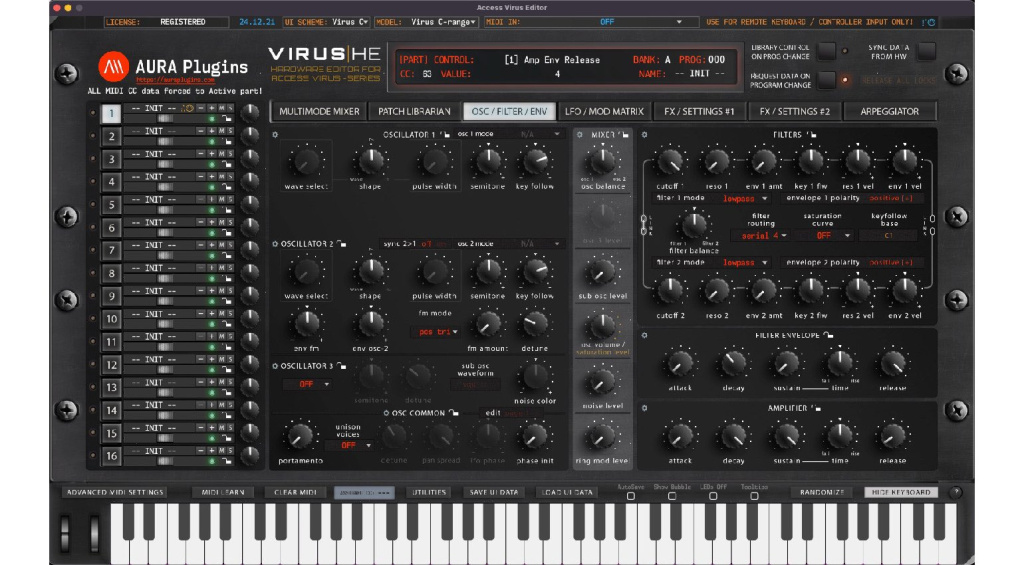Click the lock icon next to Oscillator 3
The image size is (1024, 565).
(342, 366)
